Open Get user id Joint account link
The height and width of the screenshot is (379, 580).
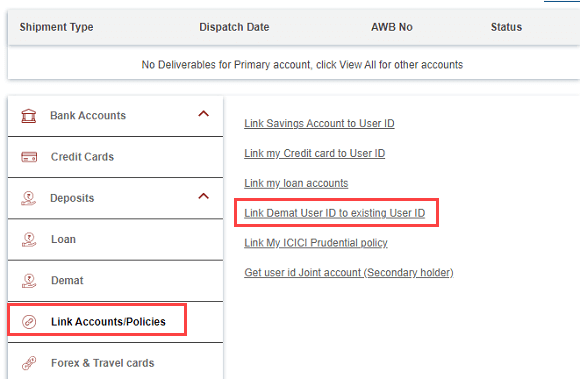[x=349, y=273]
